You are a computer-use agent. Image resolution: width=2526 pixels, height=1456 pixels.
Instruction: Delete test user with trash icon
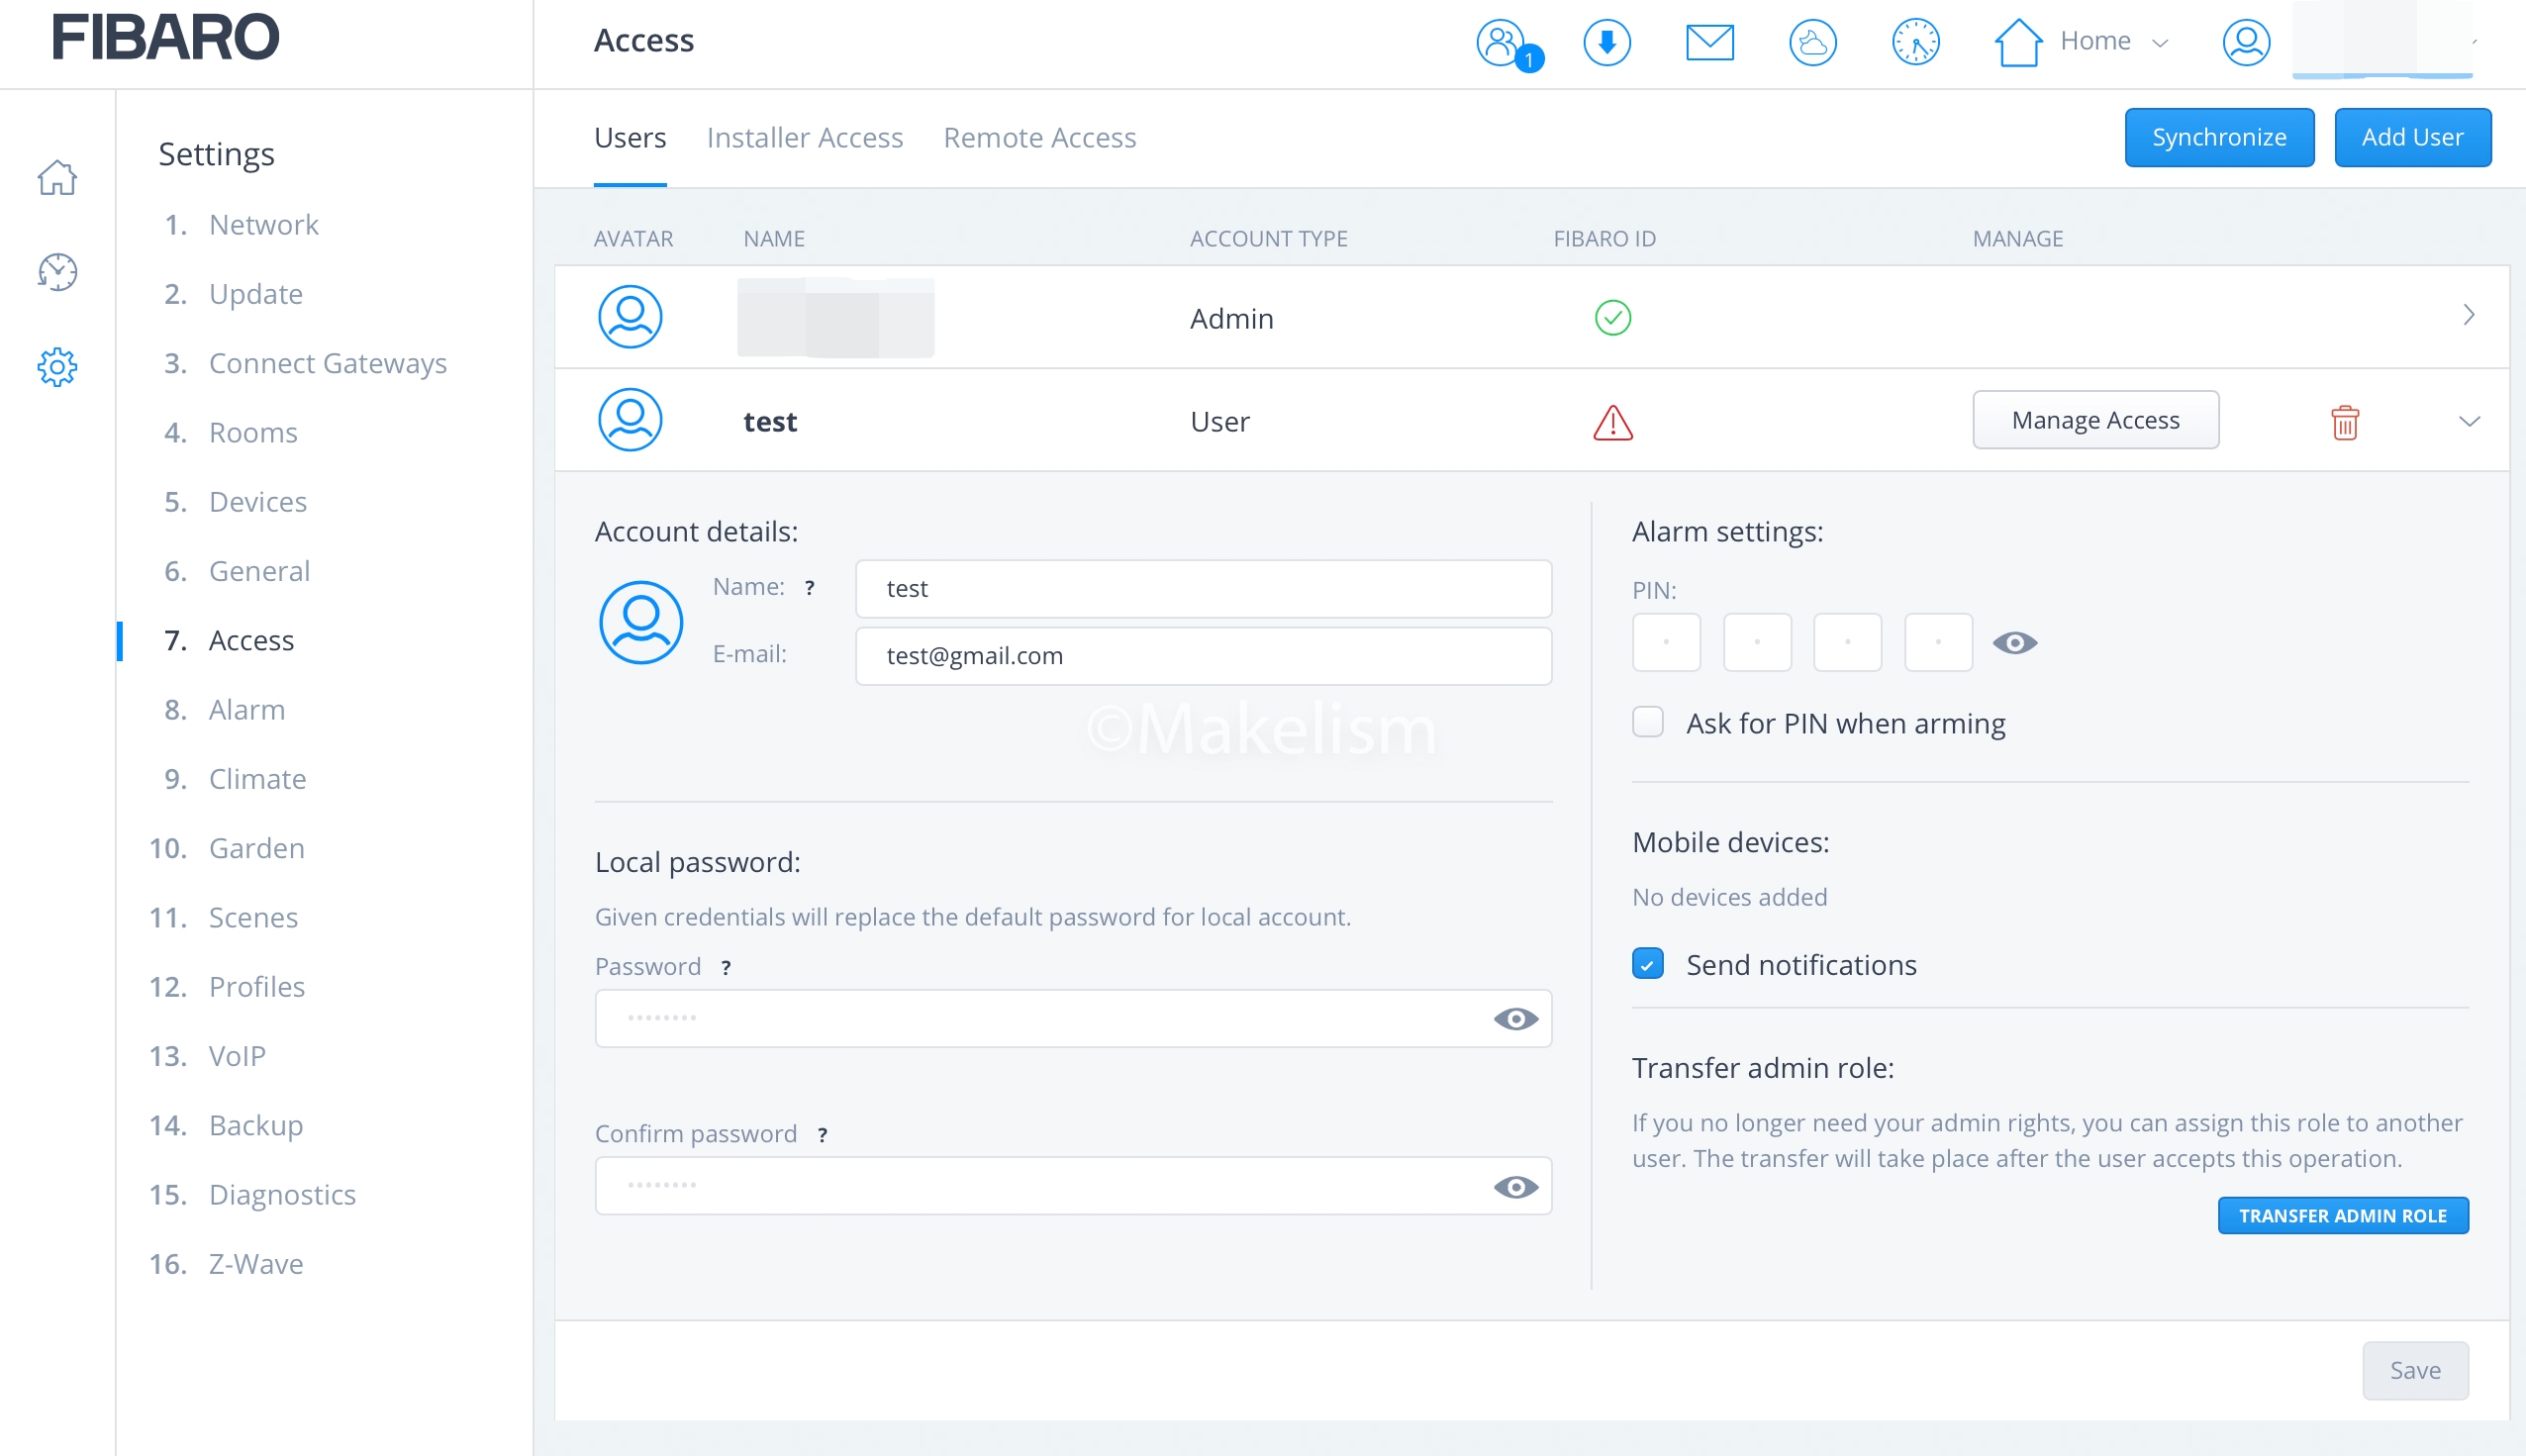coord(2344,422)
